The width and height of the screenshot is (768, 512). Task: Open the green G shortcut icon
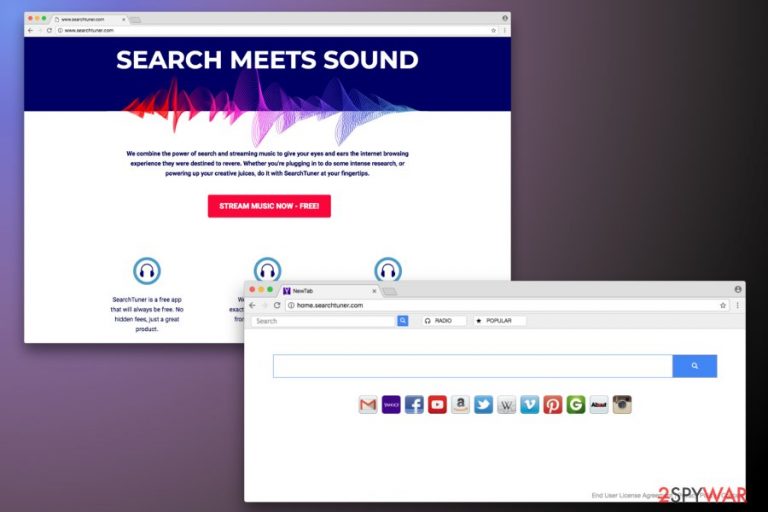point(576,405)
